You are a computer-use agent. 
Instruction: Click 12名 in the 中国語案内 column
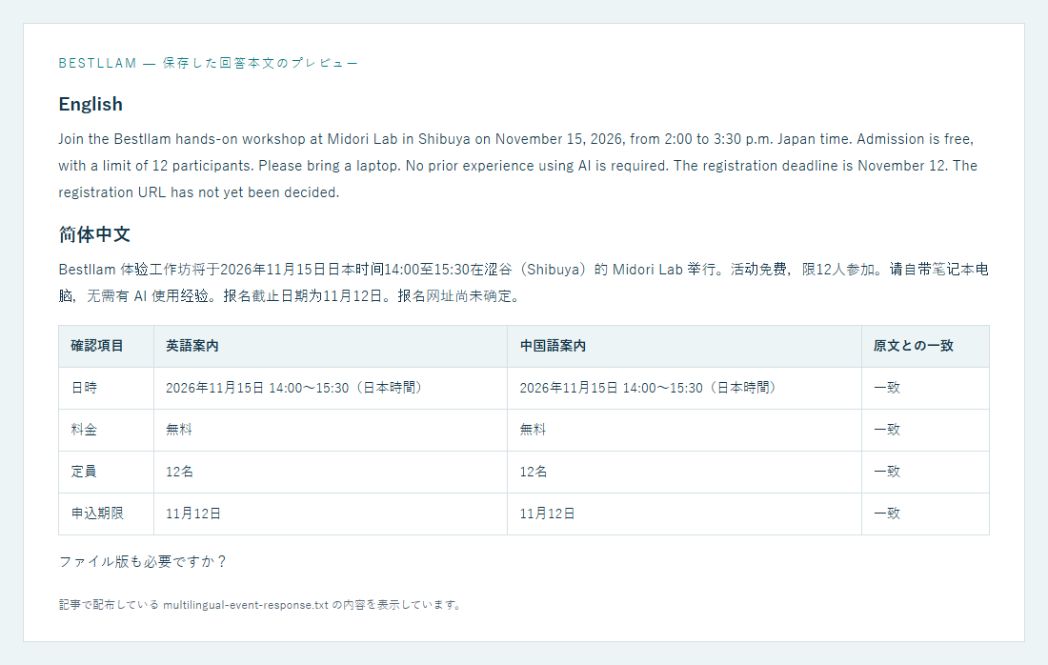pos(533,472)
